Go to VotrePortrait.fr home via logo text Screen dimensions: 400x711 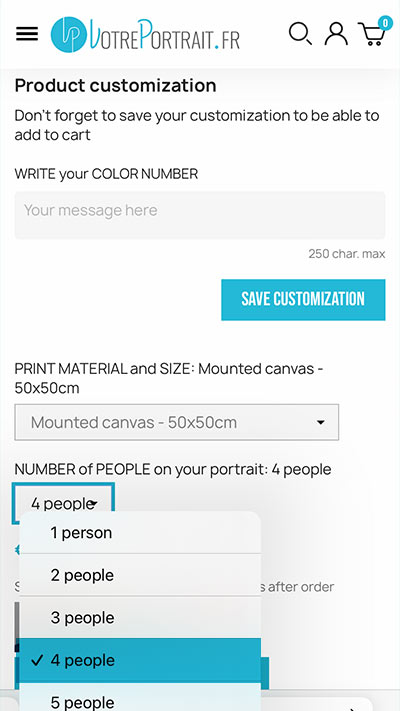(x=165, y=34)
